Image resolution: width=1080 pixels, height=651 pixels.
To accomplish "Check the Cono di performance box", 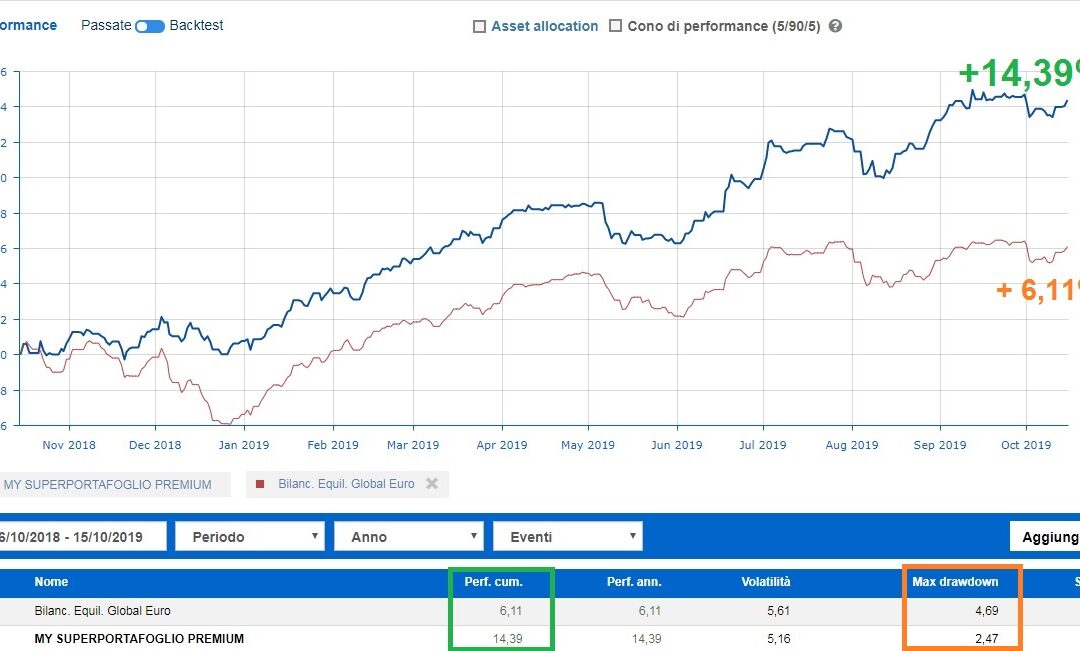I will (616, 27).
